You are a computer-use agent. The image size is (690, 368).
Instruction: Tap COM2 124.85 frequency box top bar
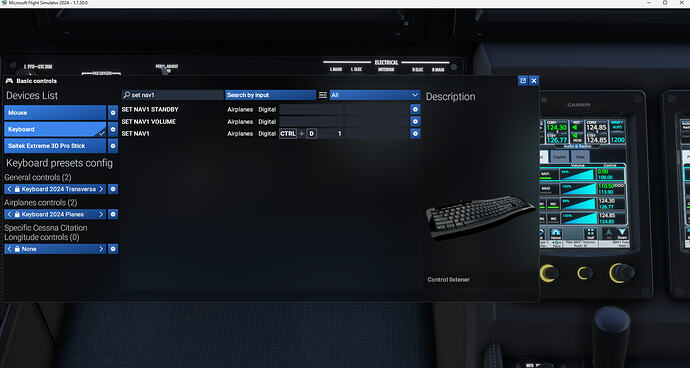point(596,132)
